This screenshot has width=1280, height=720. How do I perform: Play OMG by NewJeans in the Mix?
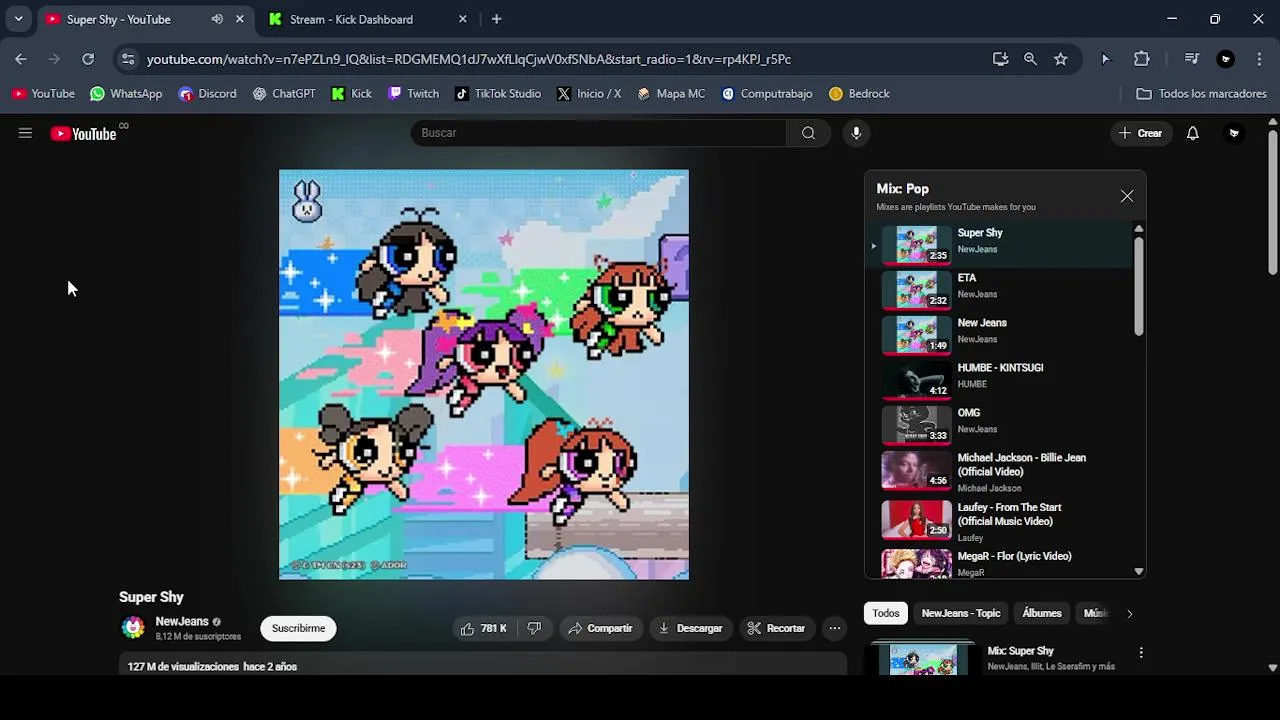[x=1000, y=425]
